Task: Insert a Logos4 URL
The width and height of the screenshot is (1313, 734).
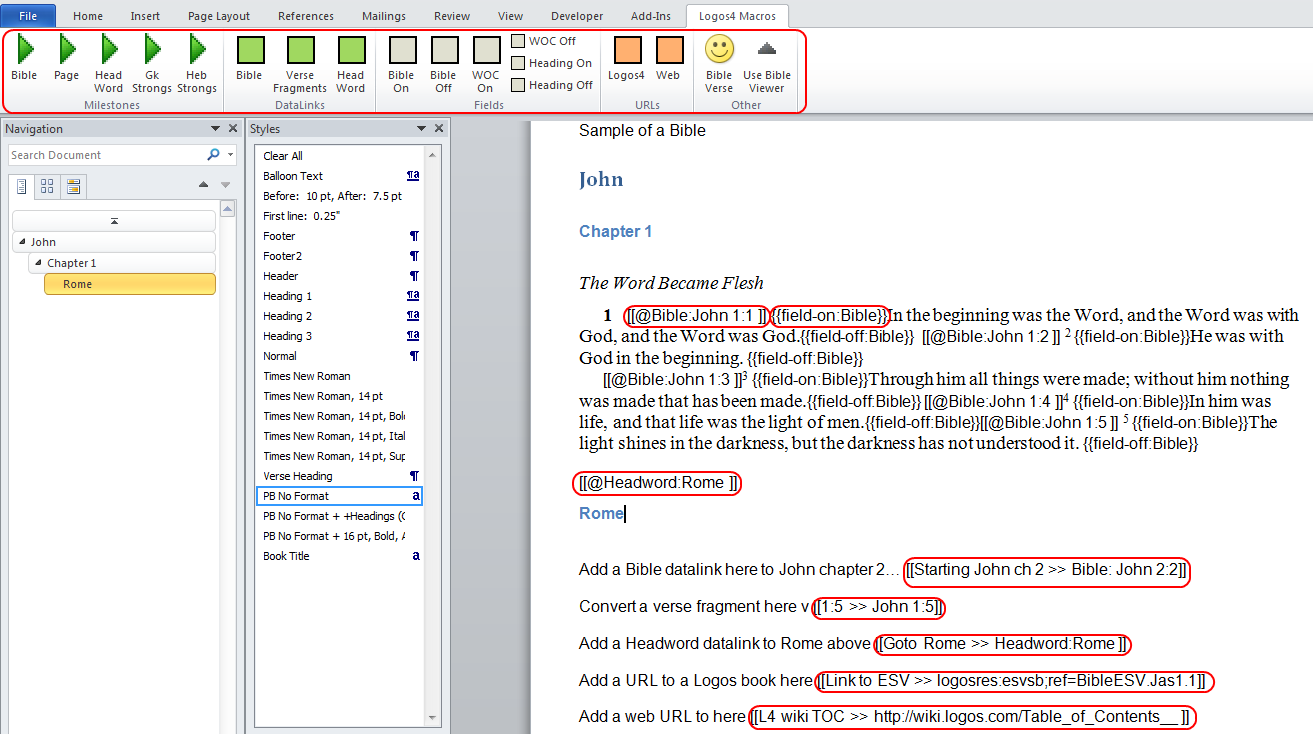Action: (627, 58)
